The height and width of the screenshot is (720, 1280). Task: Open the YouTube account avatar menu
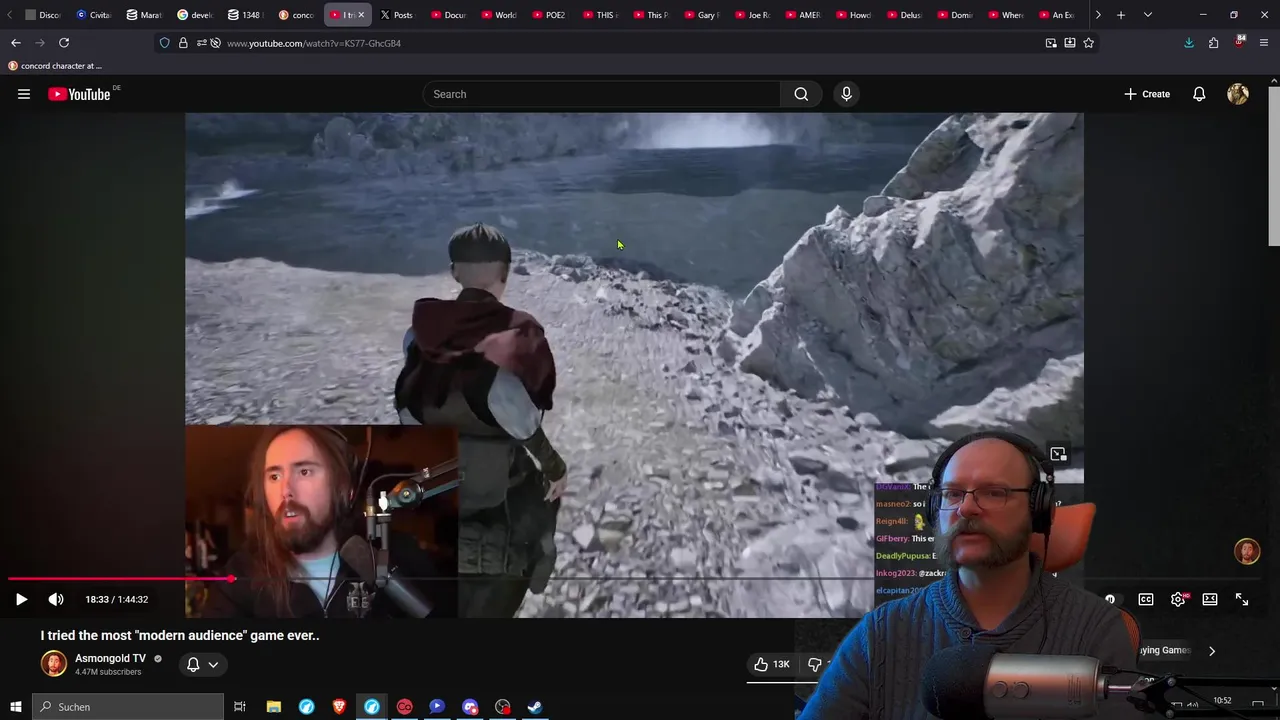1238,94
